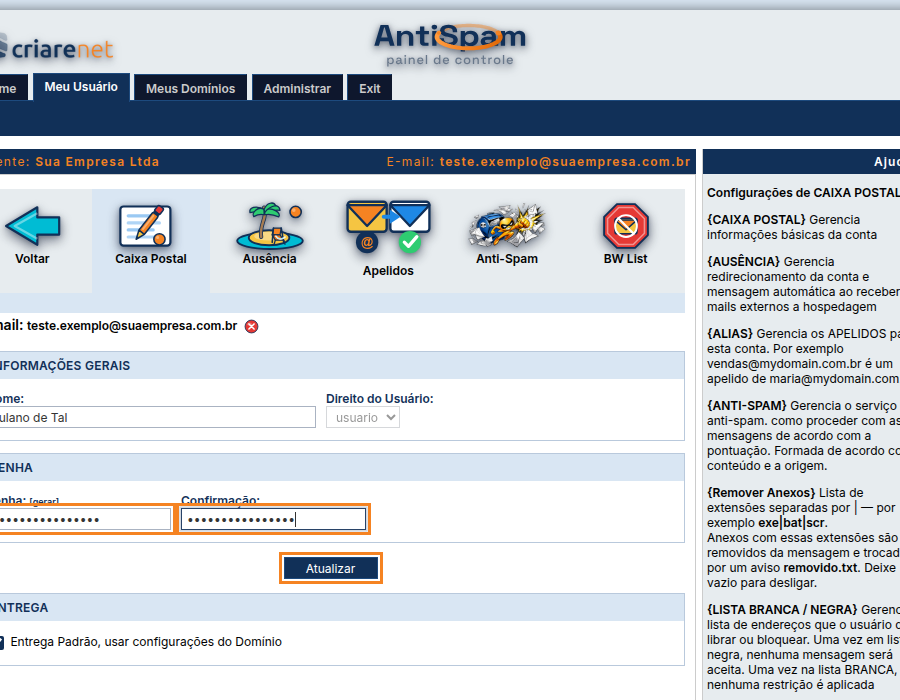Click the criarenet logo
900x700 pixels.
tap(56, 48)
